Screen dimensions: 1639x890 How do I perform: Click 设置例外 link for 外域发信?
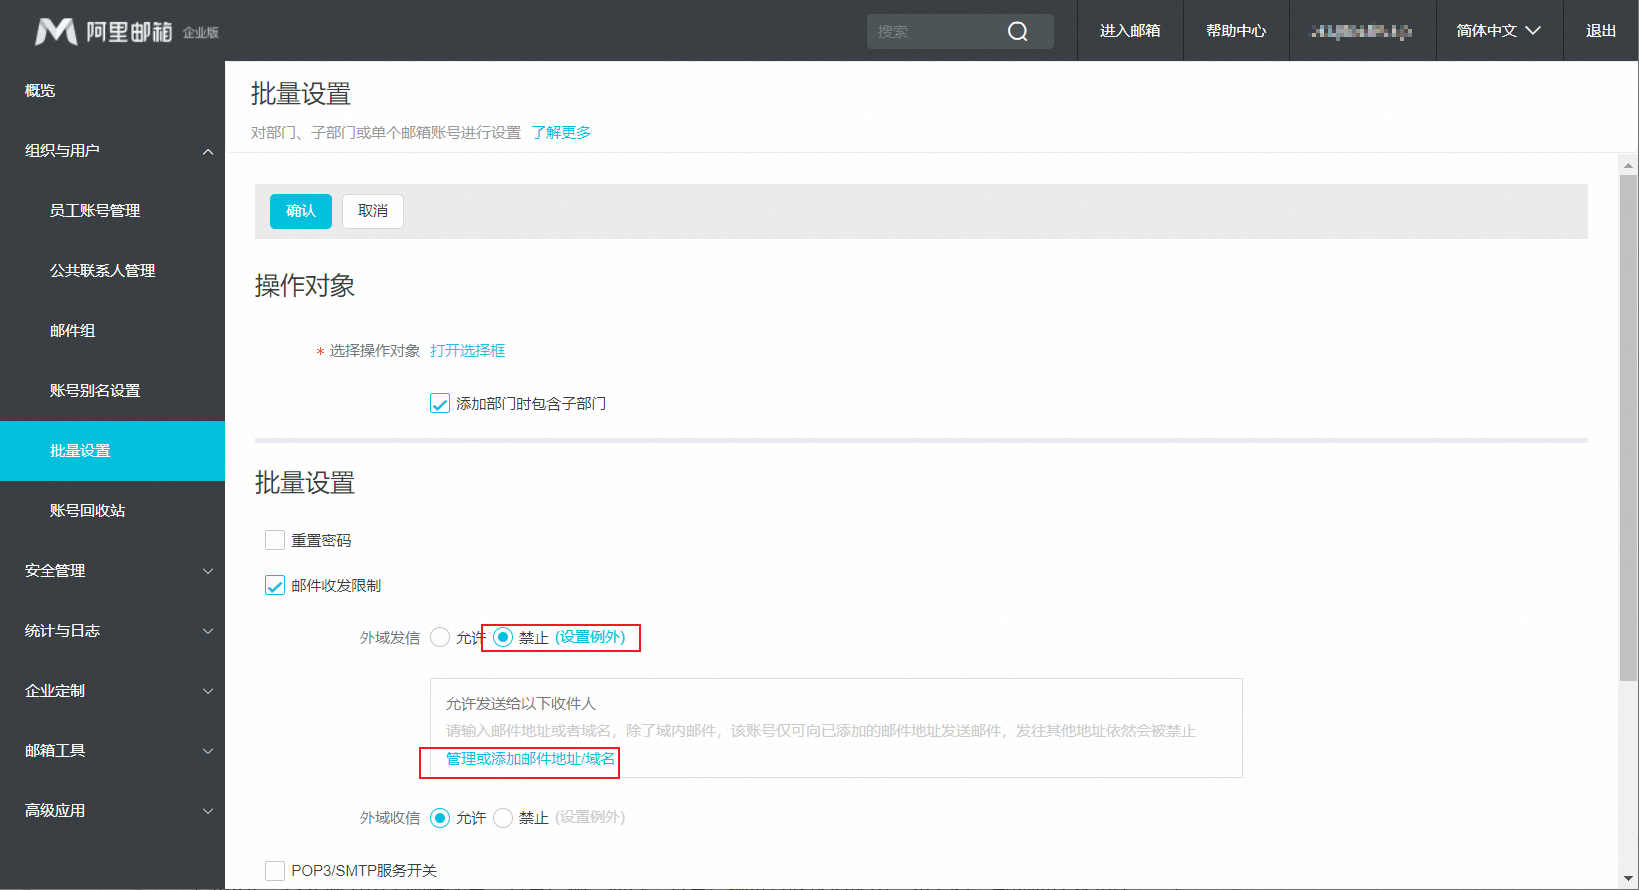(x=590, y=637)
